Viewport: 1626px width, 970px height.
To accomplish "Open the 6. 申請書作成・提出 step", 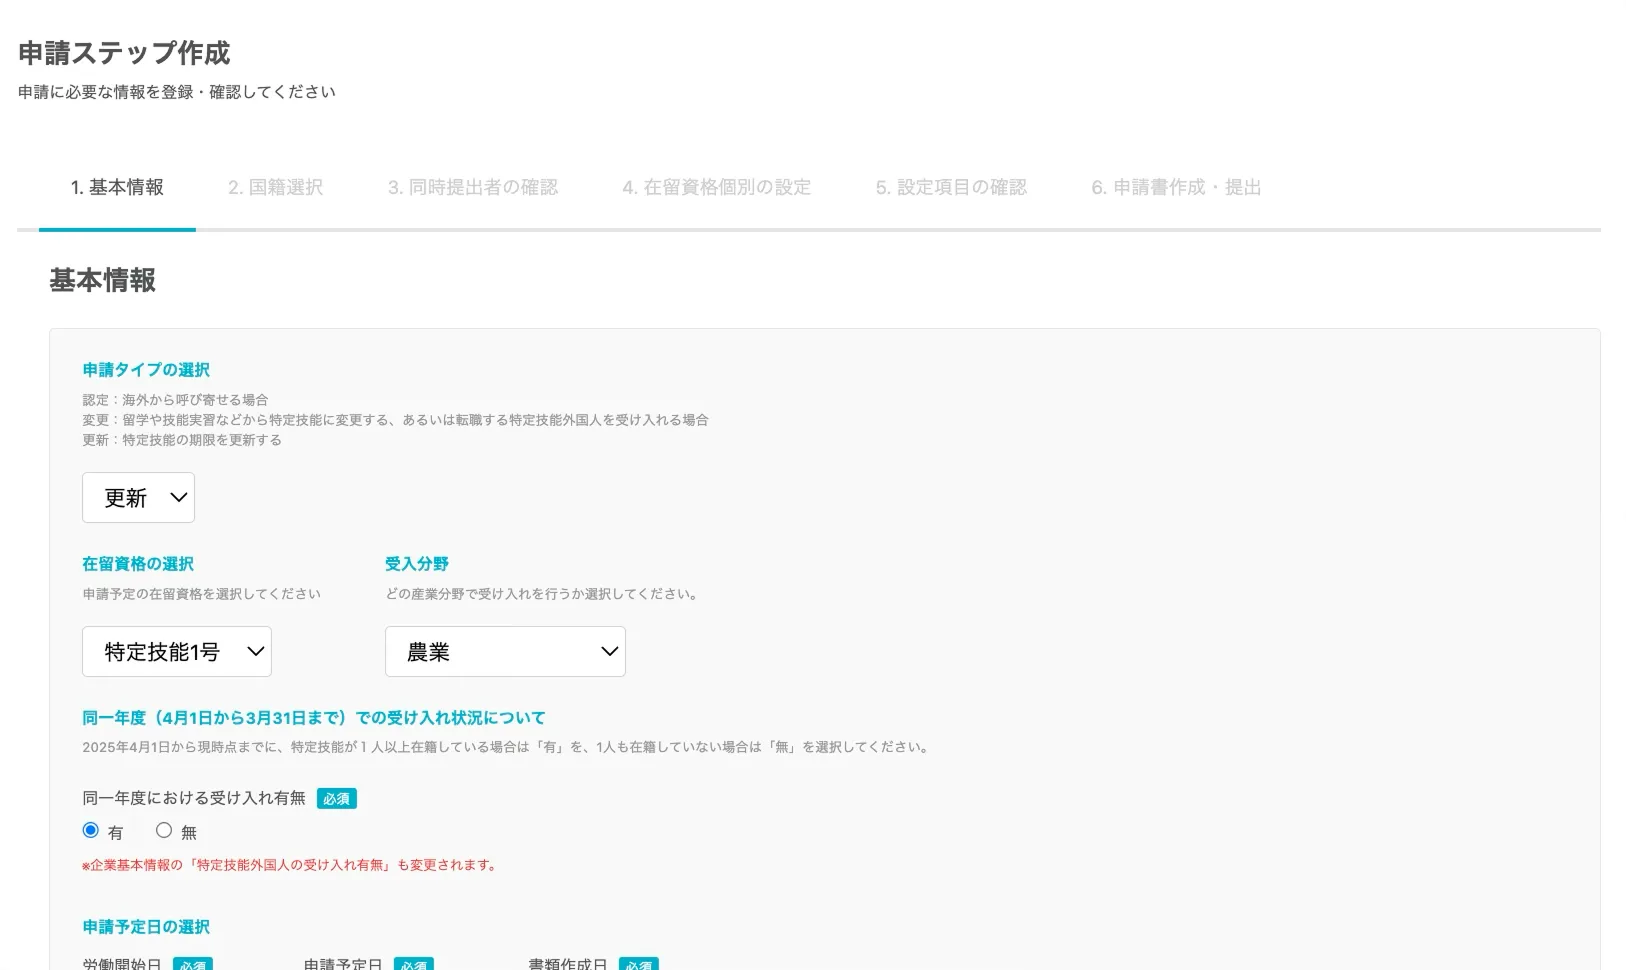I will 1176,187.
